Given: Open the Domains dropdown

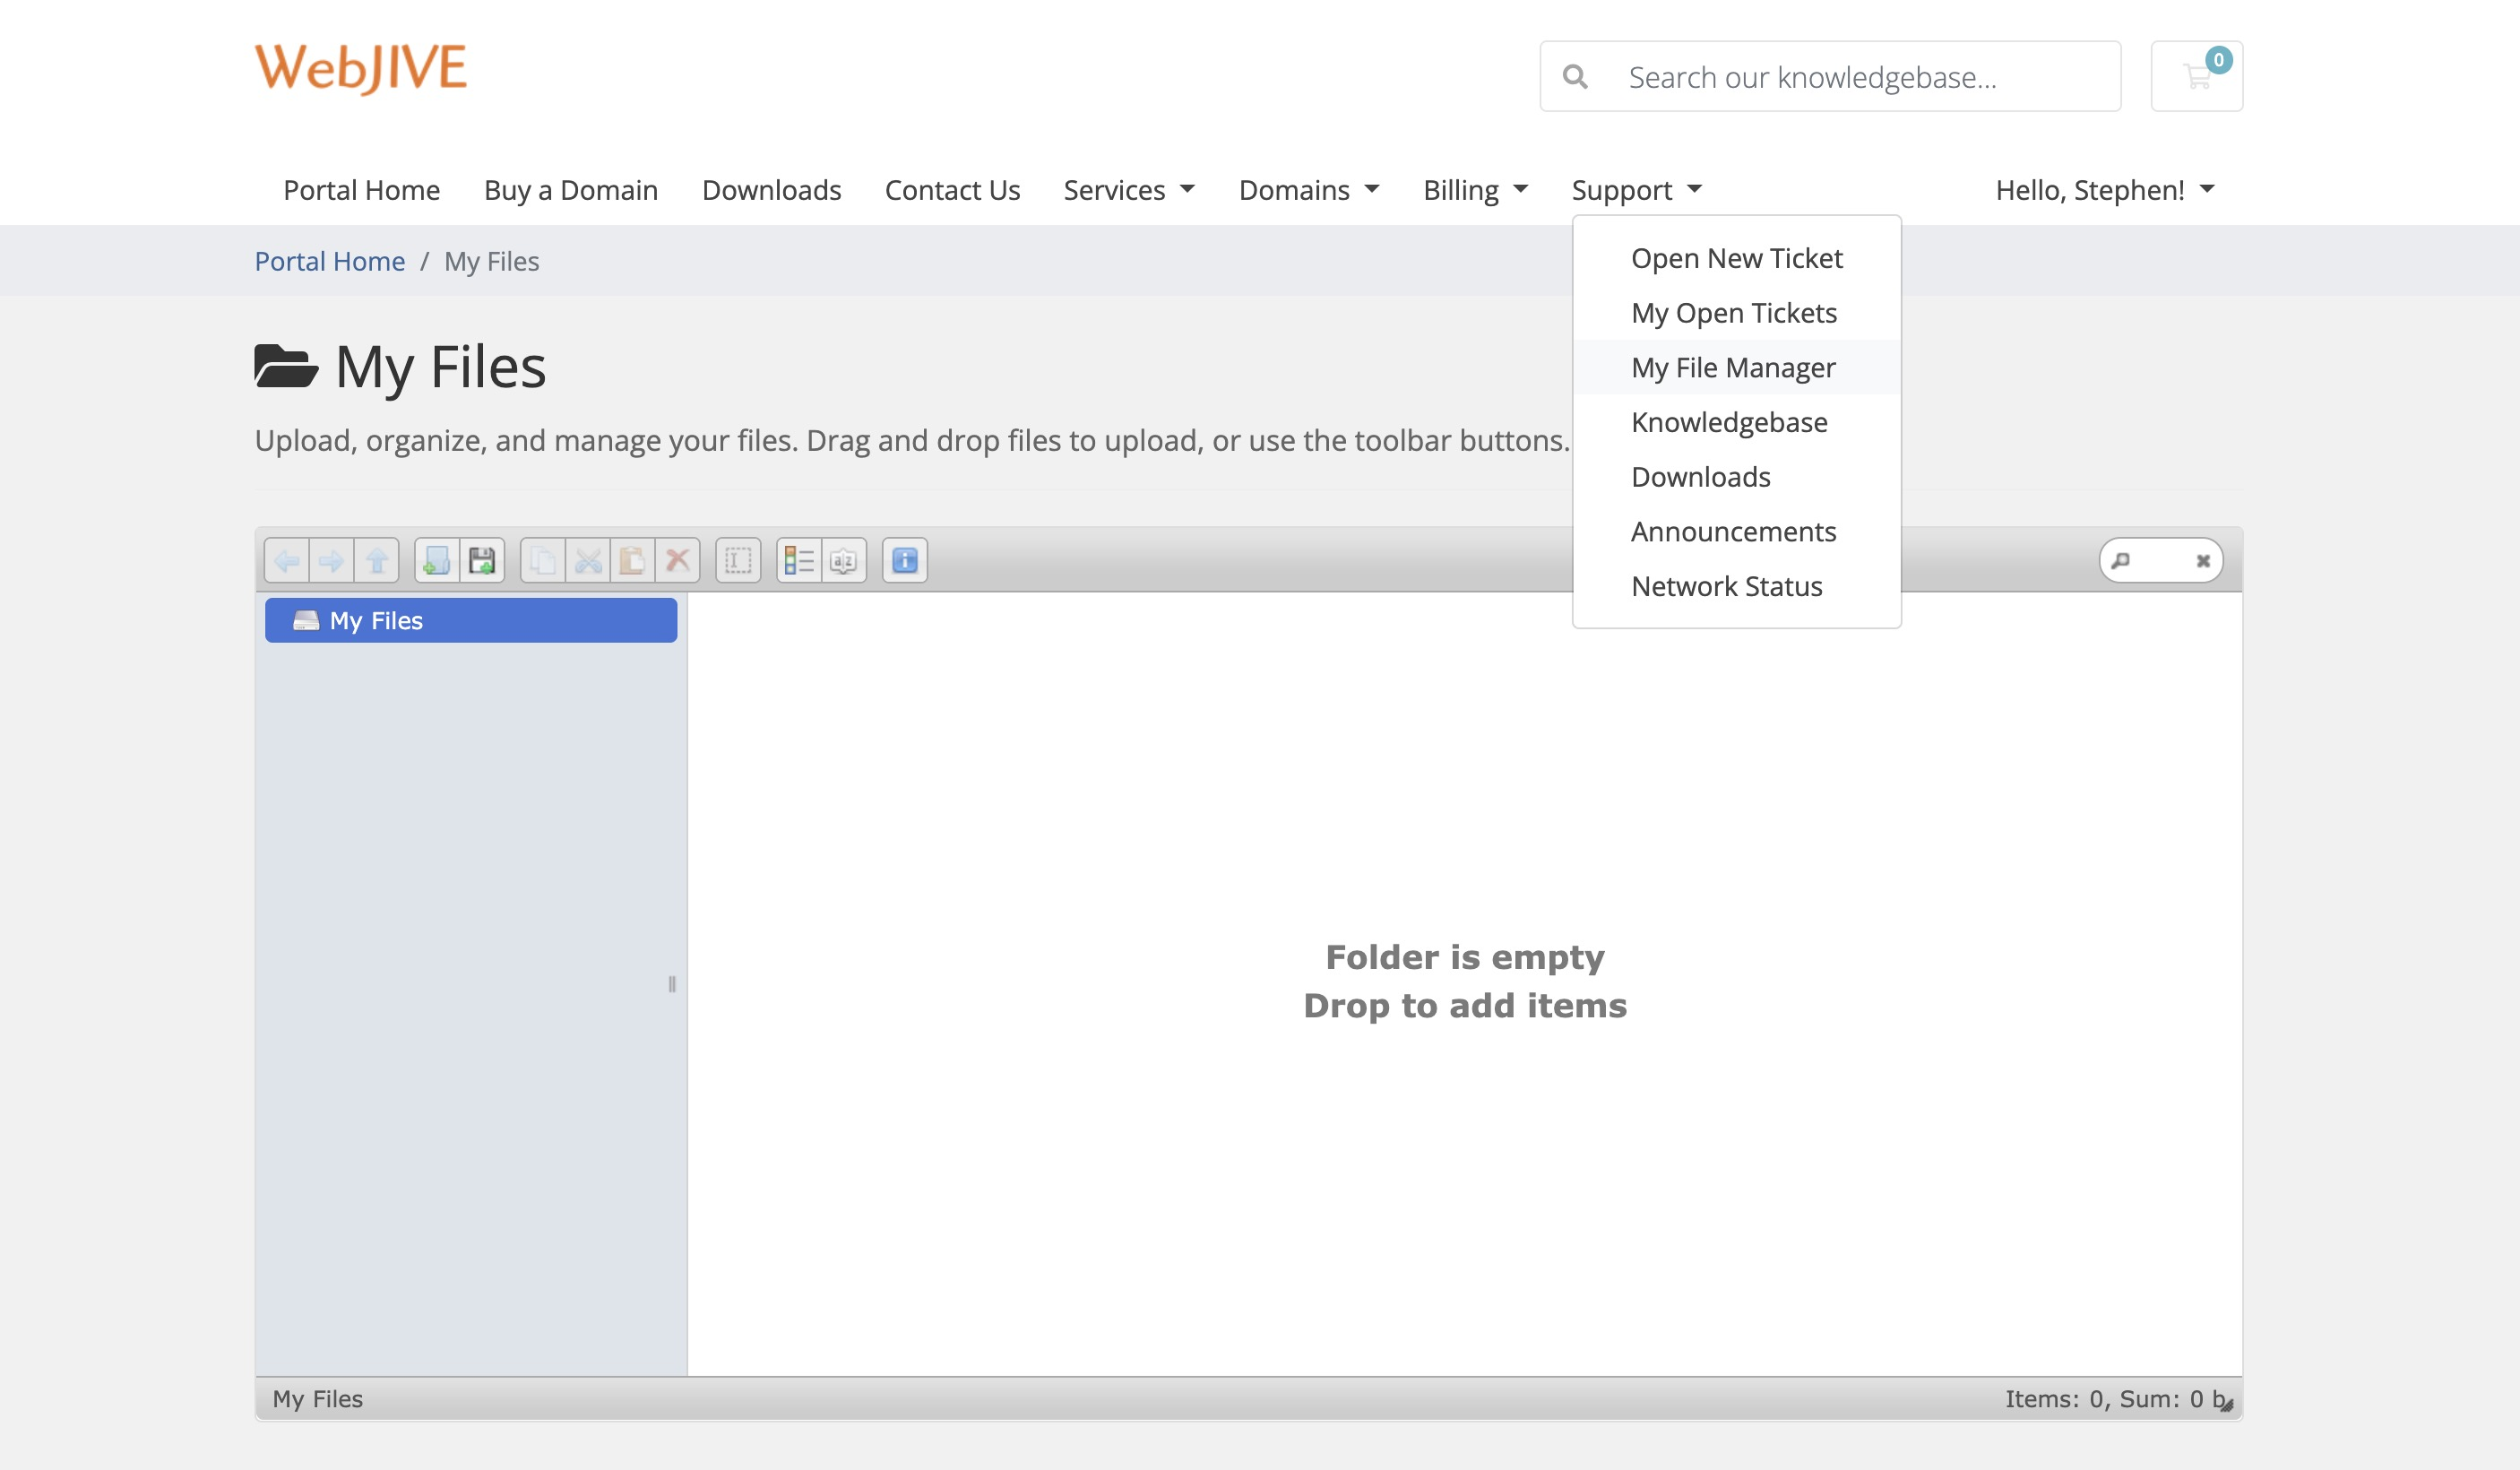Looking at the screenshot, I should click(1308, 189).
